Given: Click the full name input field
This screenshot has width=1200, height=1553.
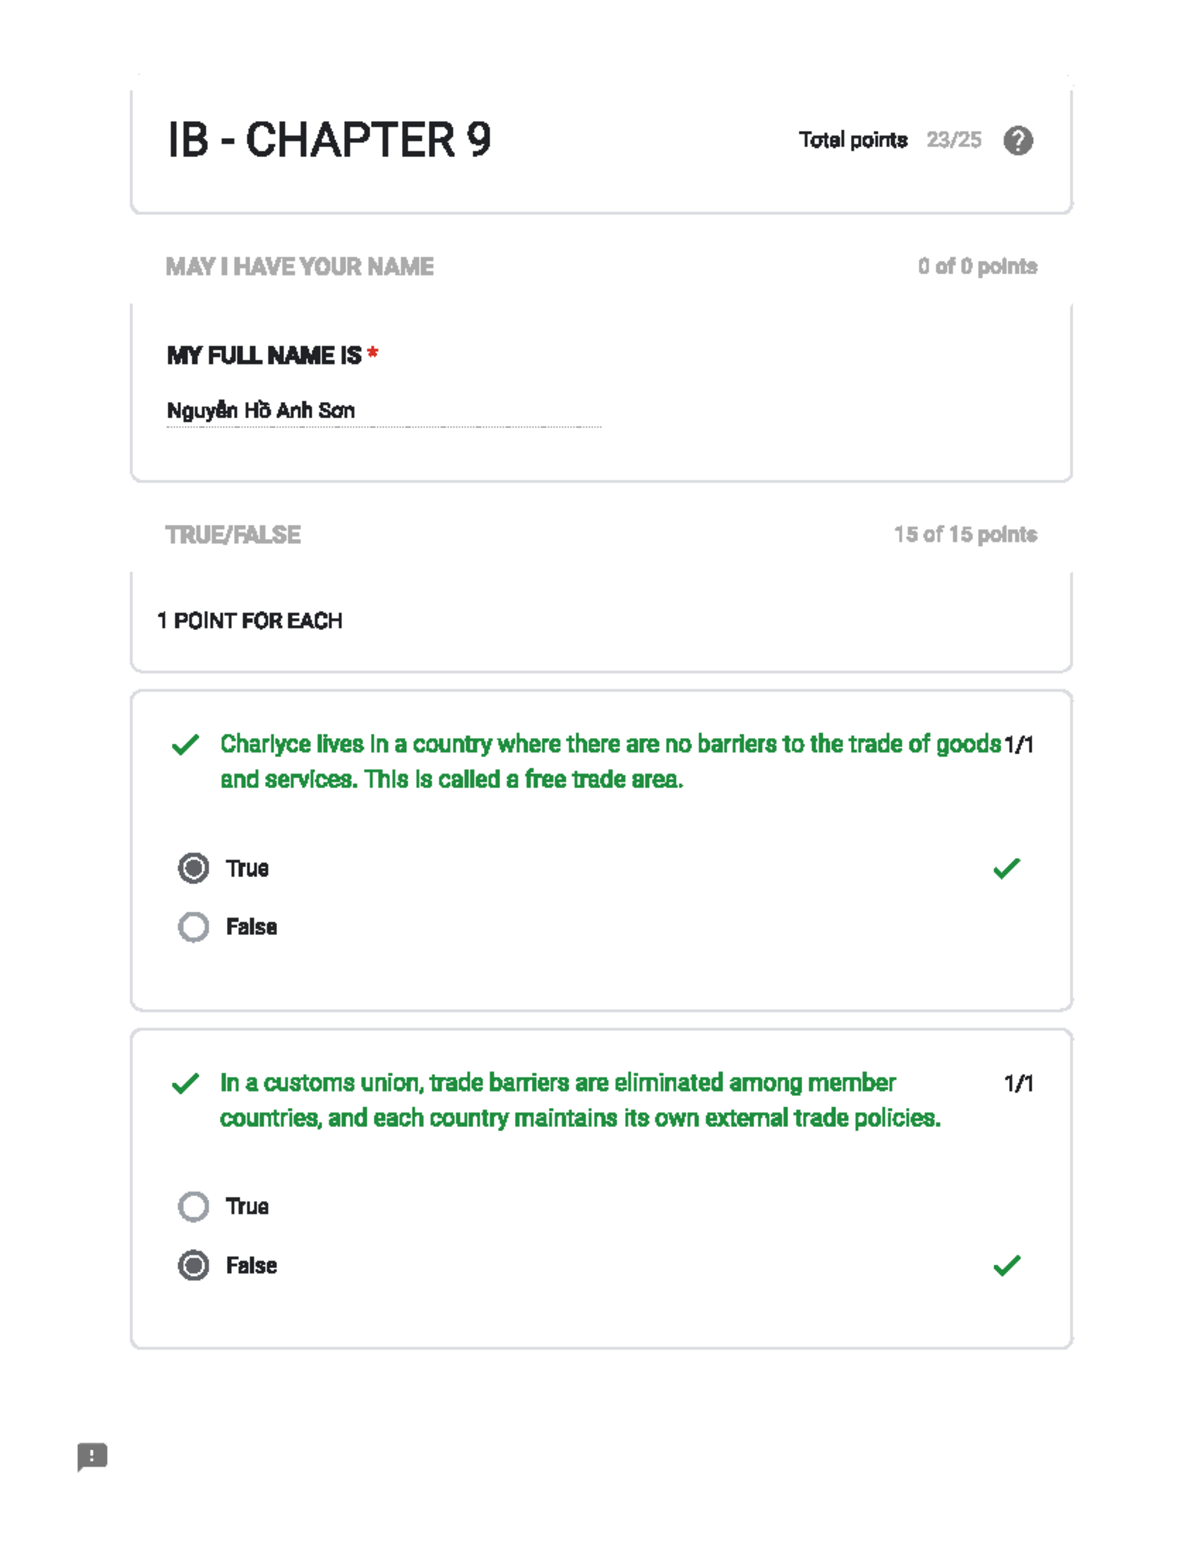Looking at the screenshot, I should [x=384, y=411].
